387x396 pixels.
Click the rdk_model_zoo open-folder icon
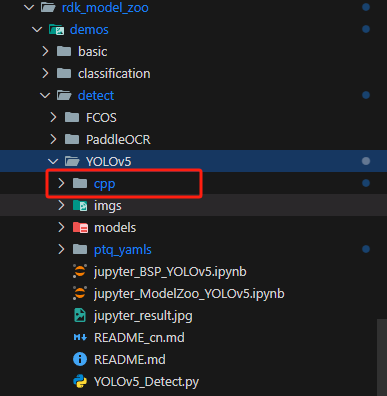[x=48, y=7]
